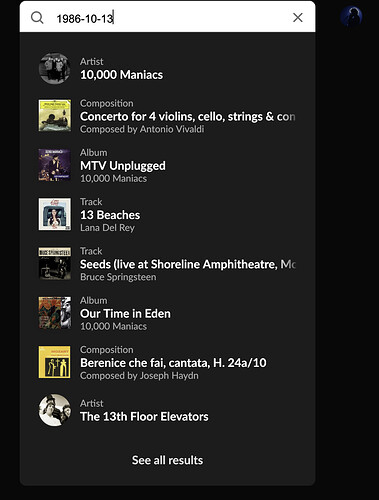Click the magnifying glass search icon
379x500 pixels.
point(37,17)
